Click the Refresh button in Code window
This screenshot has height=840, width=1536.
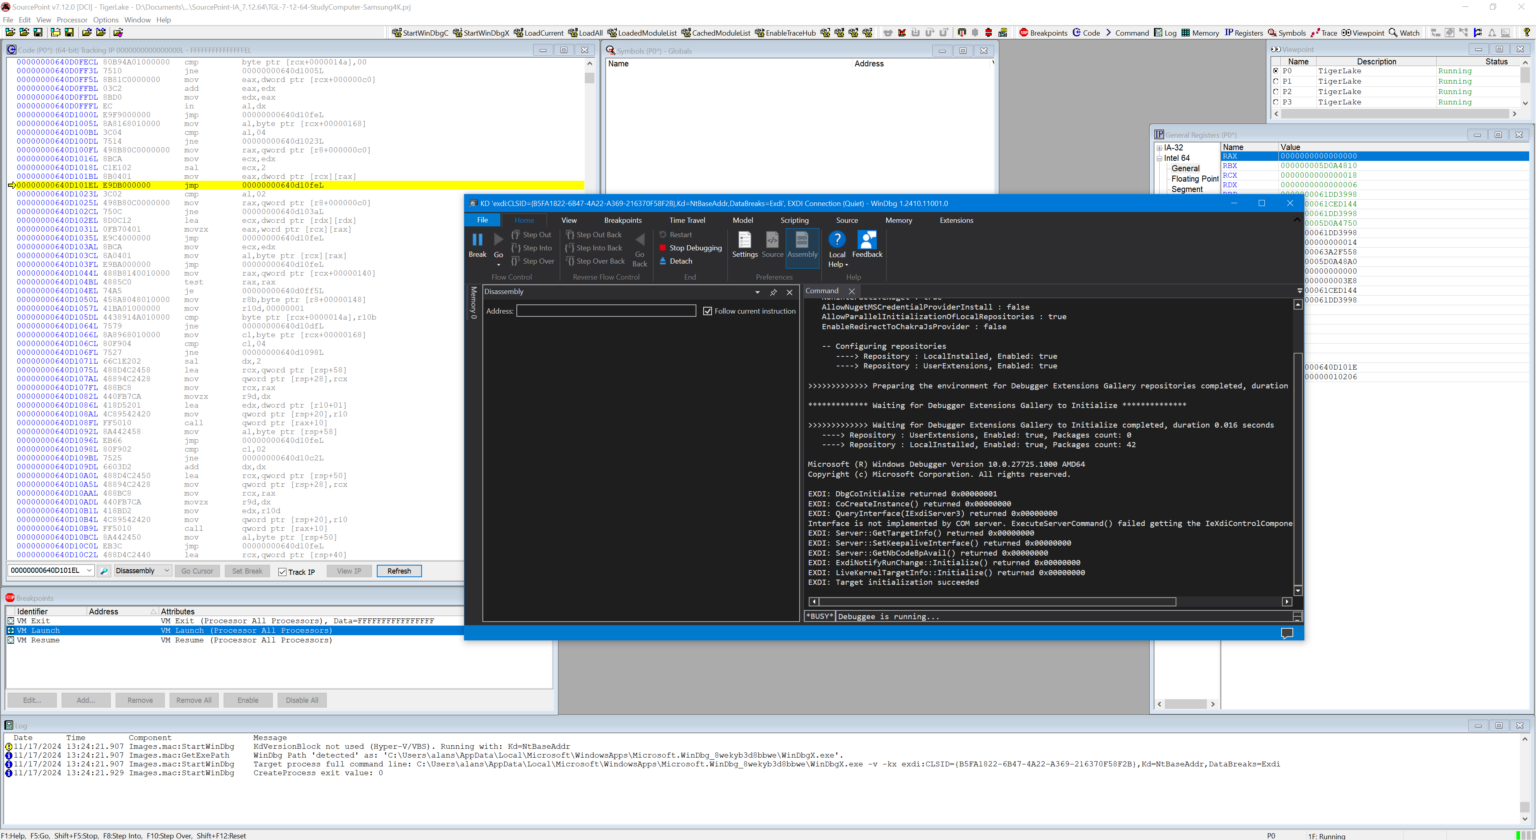399,571
